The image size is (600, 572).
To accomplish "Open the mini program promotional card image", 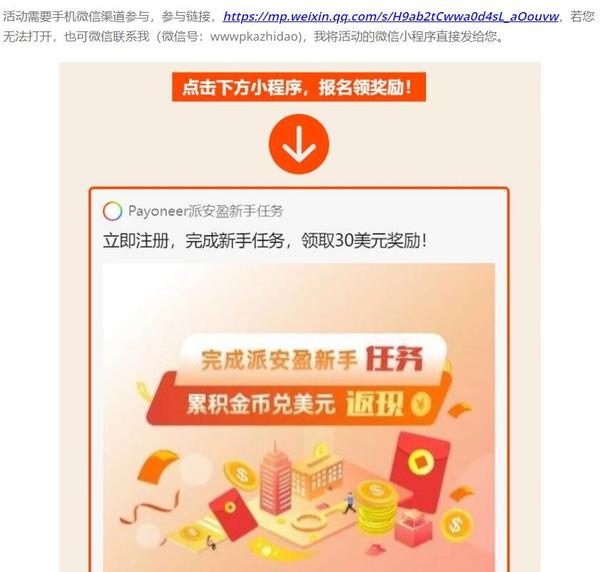I will click(299, 417).
